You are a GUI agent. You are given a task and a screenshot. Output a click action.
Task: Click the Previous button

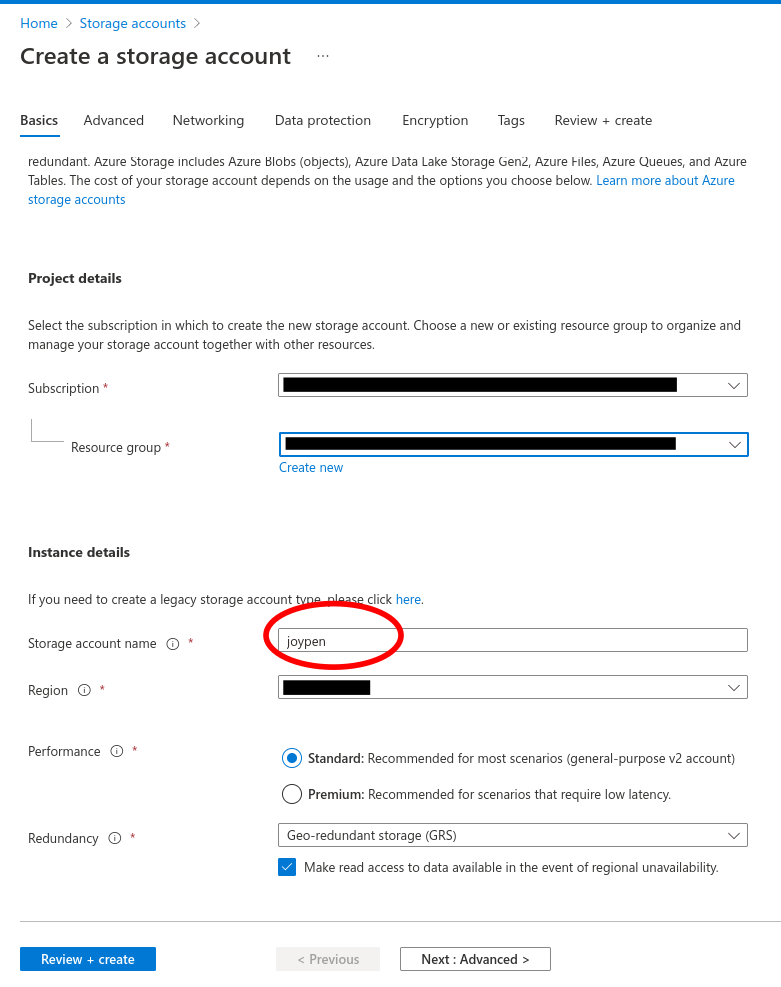[328, 959]
